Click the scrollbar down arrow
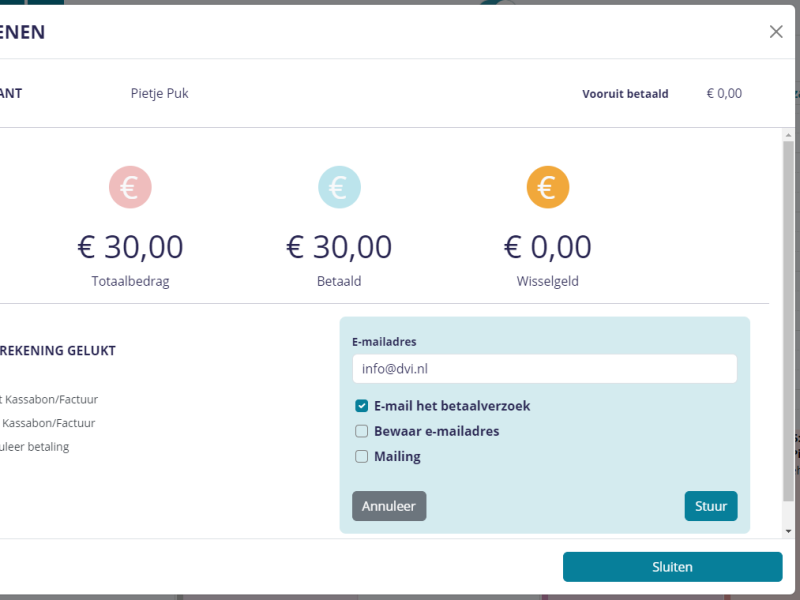This screenshot has height=600, width=800. point(788,531)
